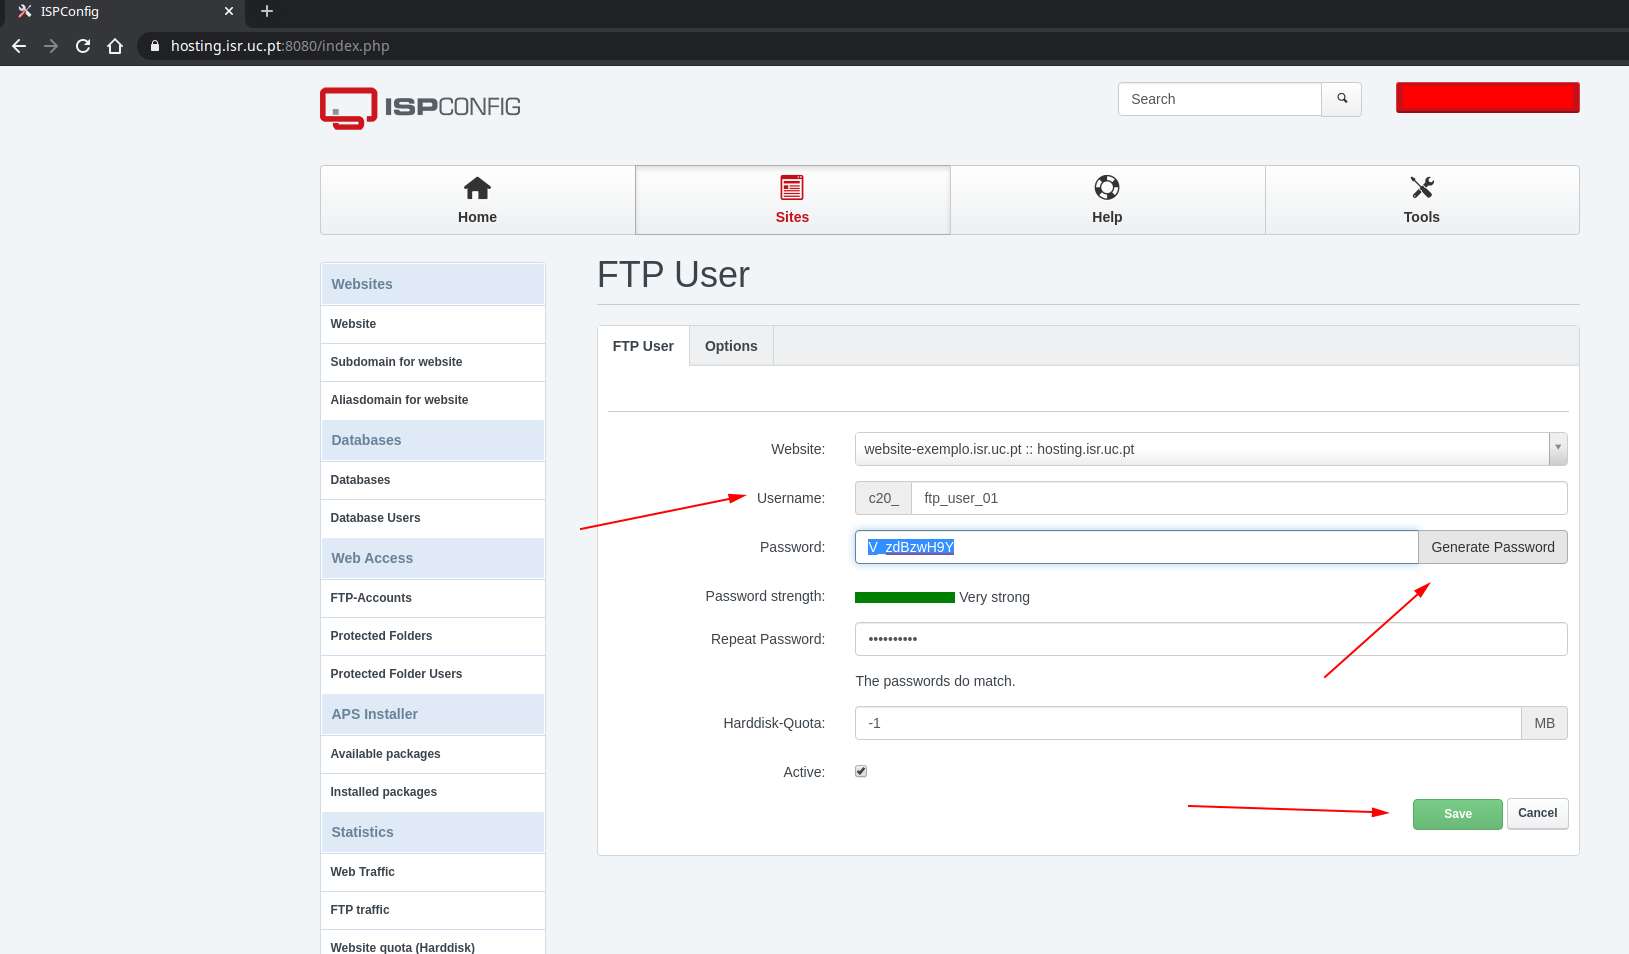Click the Repeat Password field
Screen dimensions: 1629x954
click(1211, 639)
